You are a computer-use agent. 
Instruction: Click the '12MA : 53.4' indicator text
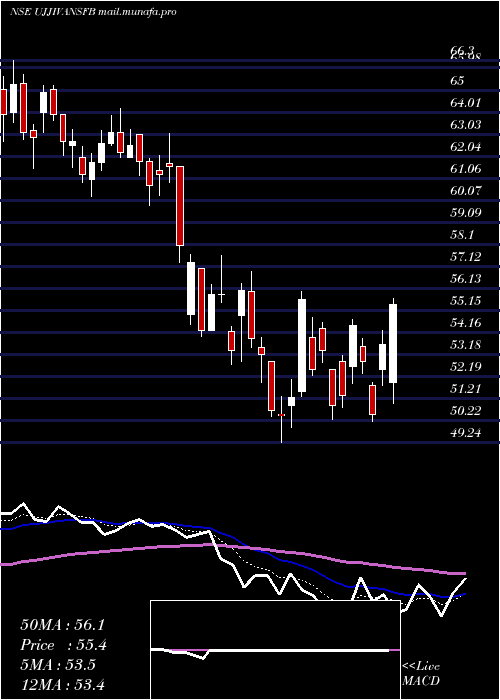(62, 684)
